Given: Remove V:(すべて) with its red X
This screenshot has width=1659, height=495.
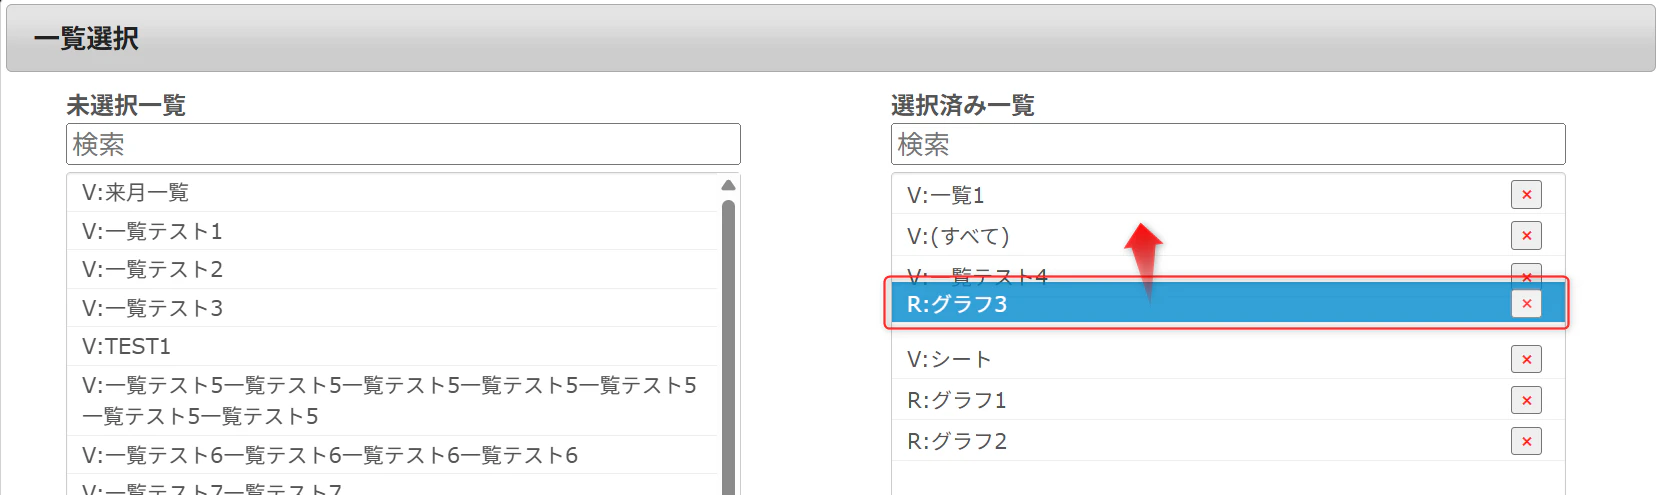Looking at the screenshot, I should [1526, 236].
